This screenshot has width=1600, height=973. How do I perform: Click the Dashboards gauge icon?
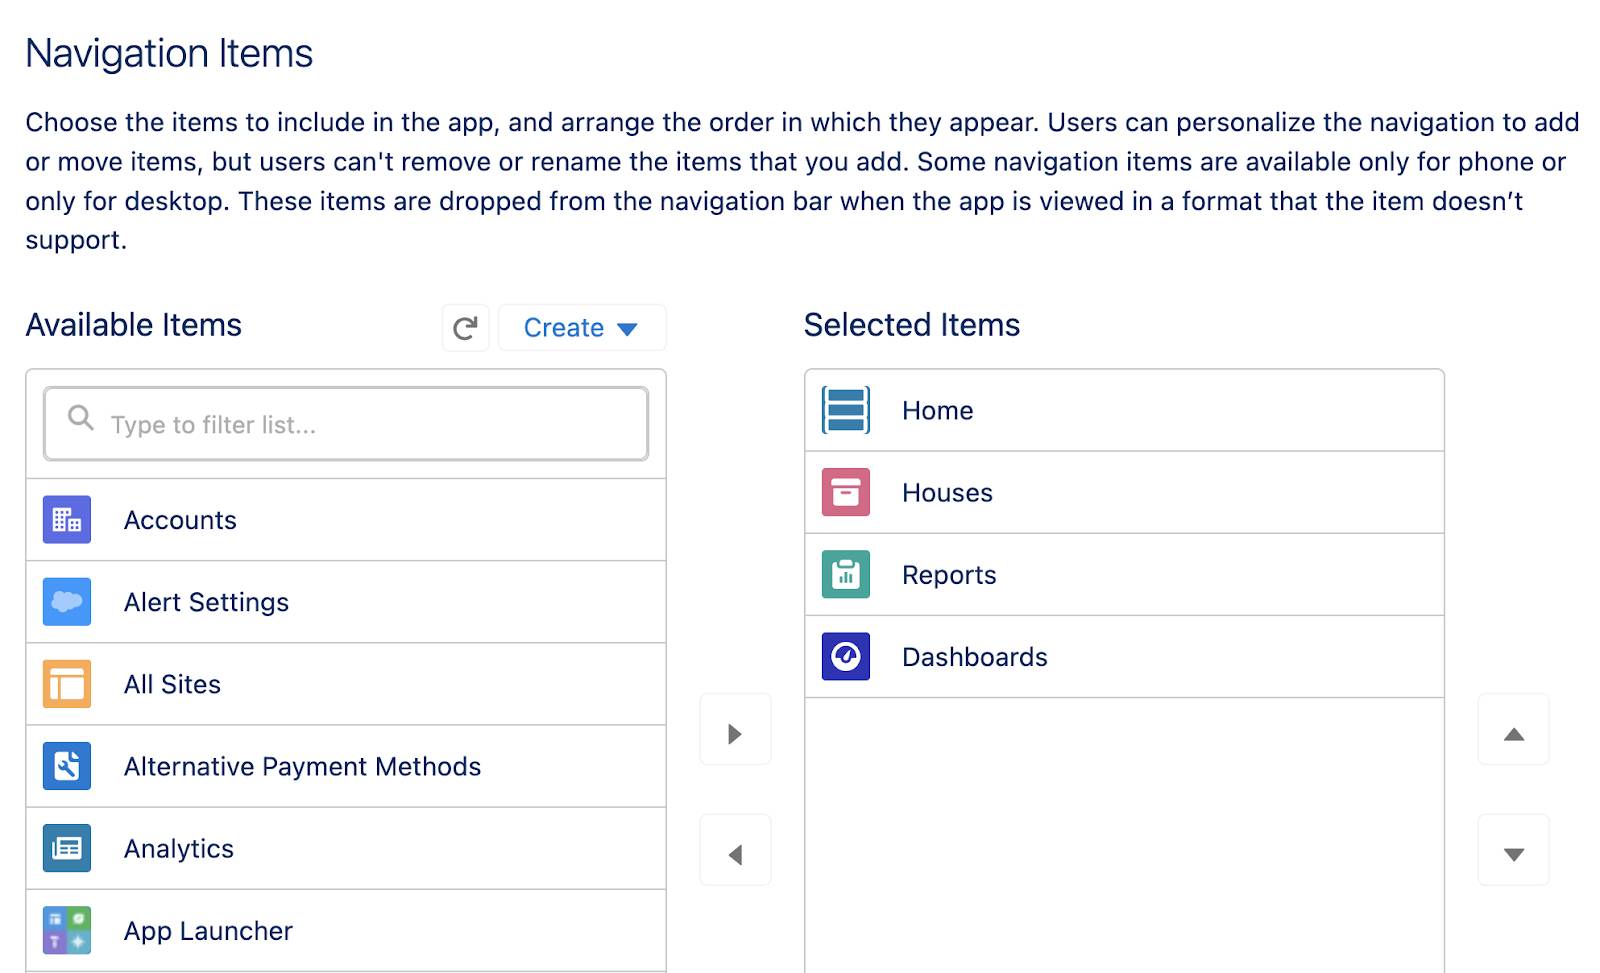click(x=845, y=657)
